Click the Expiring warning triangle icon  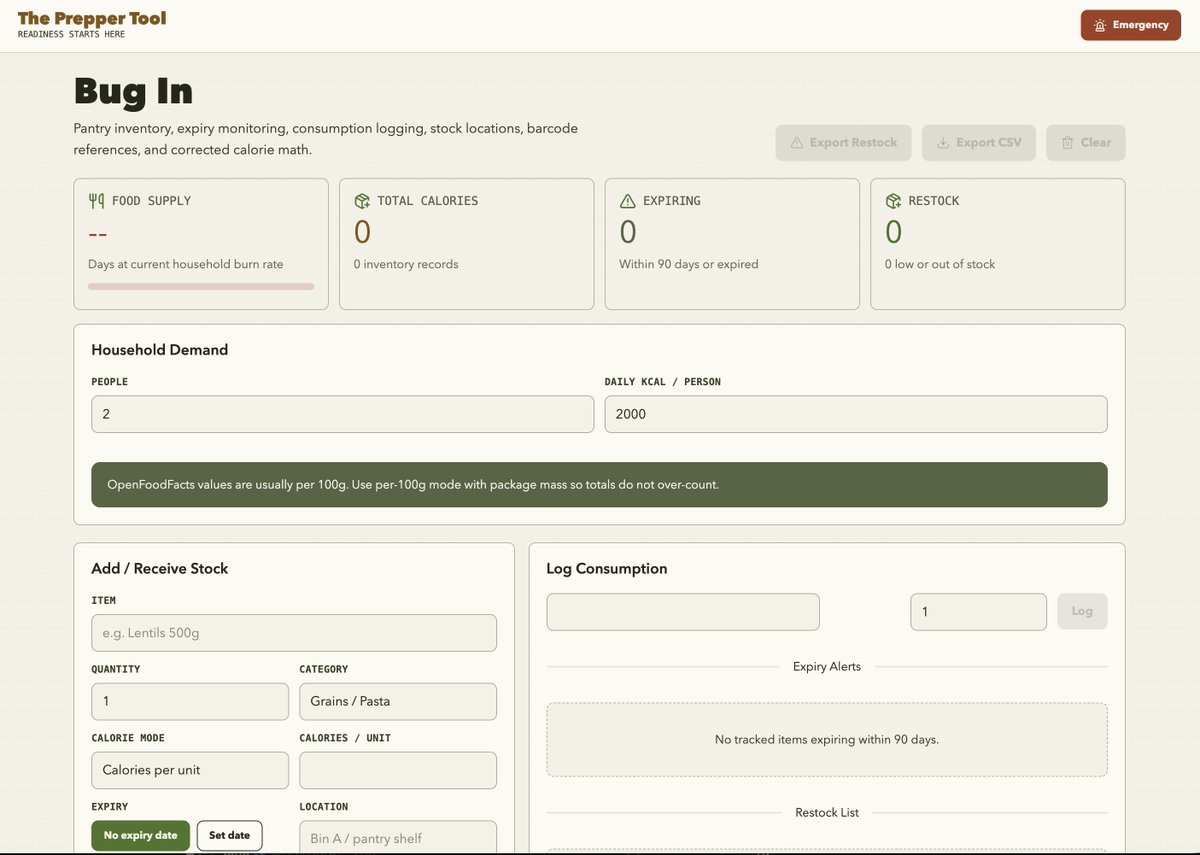click(x=628, y=201)
